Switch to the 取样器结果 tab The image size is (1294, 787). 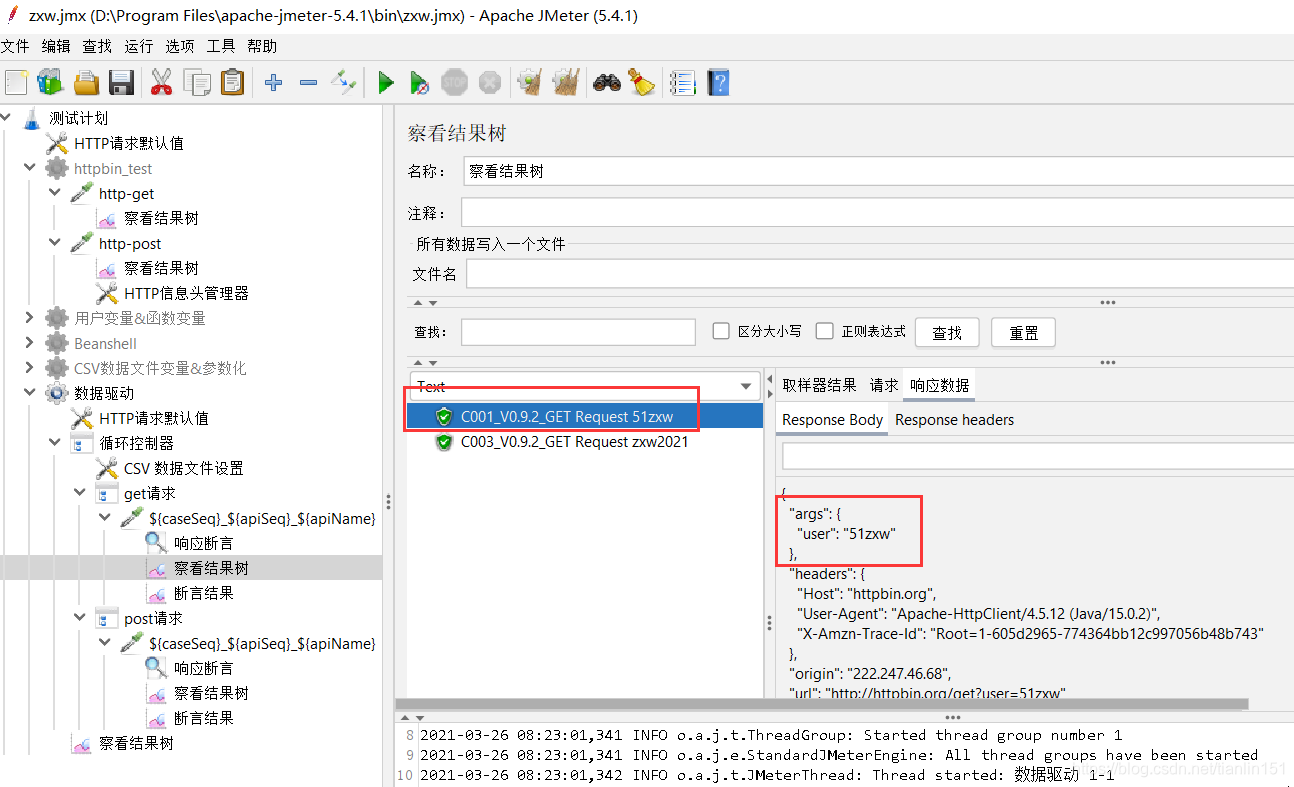[819, 385]
